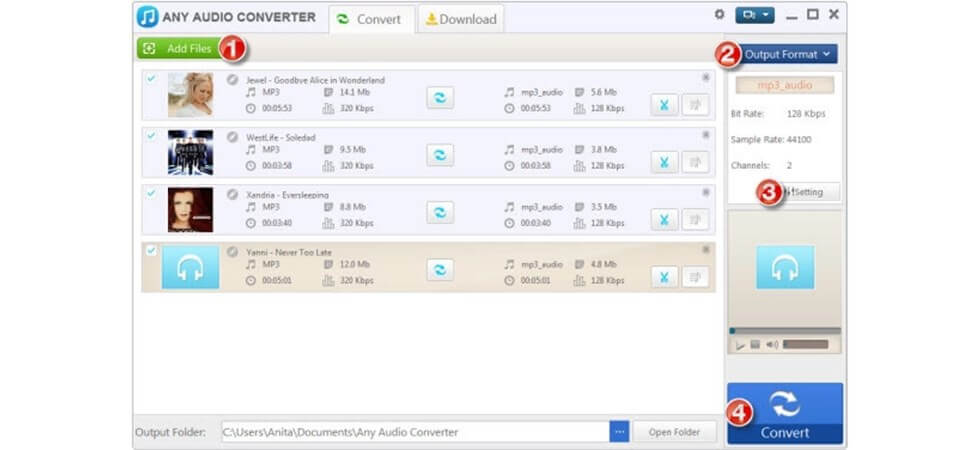Open the scissors clip tool for WestLife track
980x450 pixels.
coord(664,162)
